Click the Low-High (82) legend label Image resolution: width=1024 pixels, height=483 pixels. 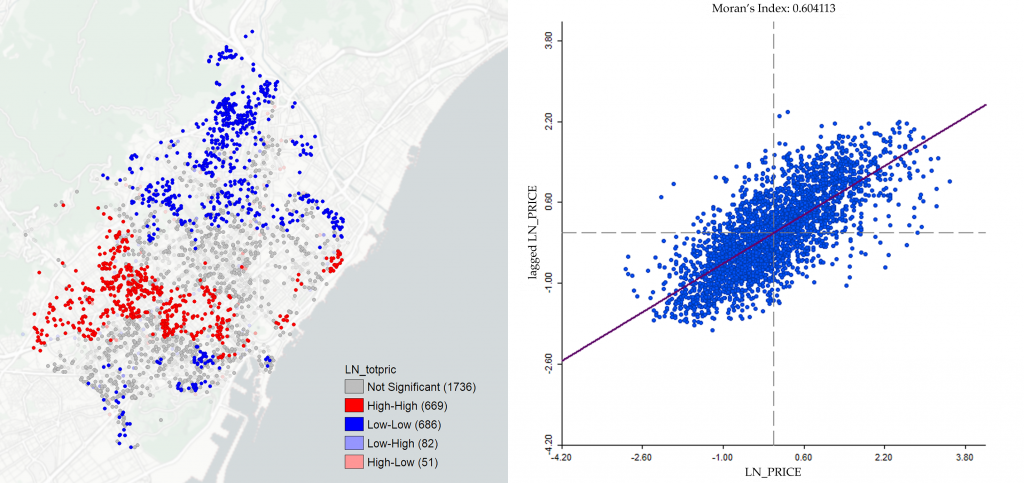click(402, 443)
